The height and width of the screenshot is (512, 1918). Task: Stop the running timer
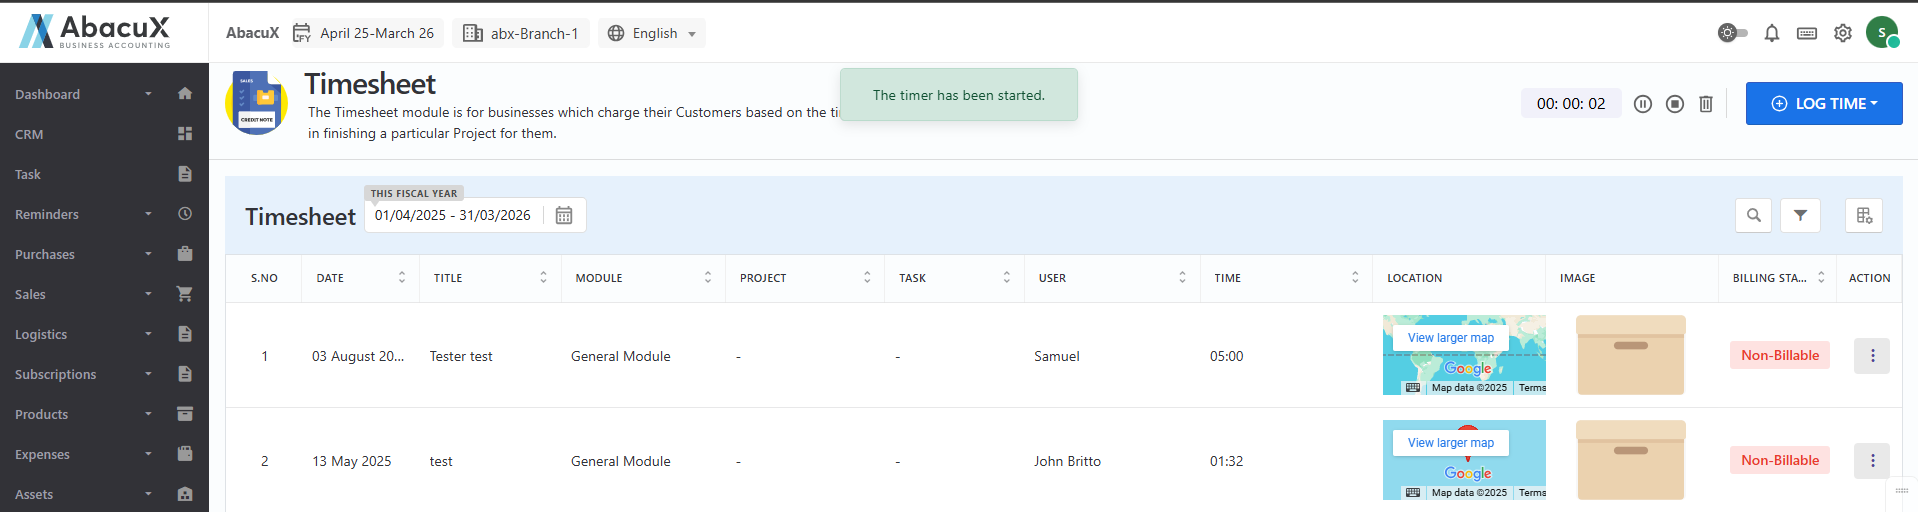point(1675,104)
